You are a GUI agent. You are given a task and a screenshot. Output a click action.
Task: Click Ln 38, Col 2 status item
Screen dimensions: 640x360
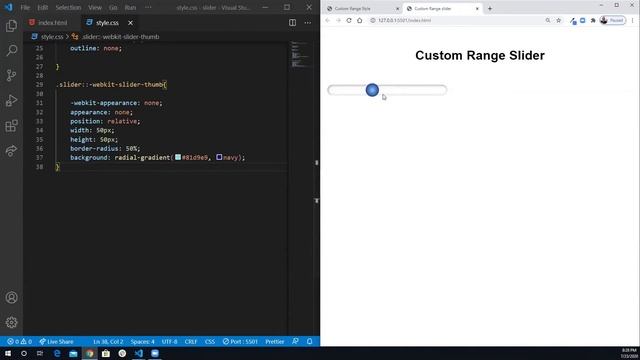tap(108, 342)
